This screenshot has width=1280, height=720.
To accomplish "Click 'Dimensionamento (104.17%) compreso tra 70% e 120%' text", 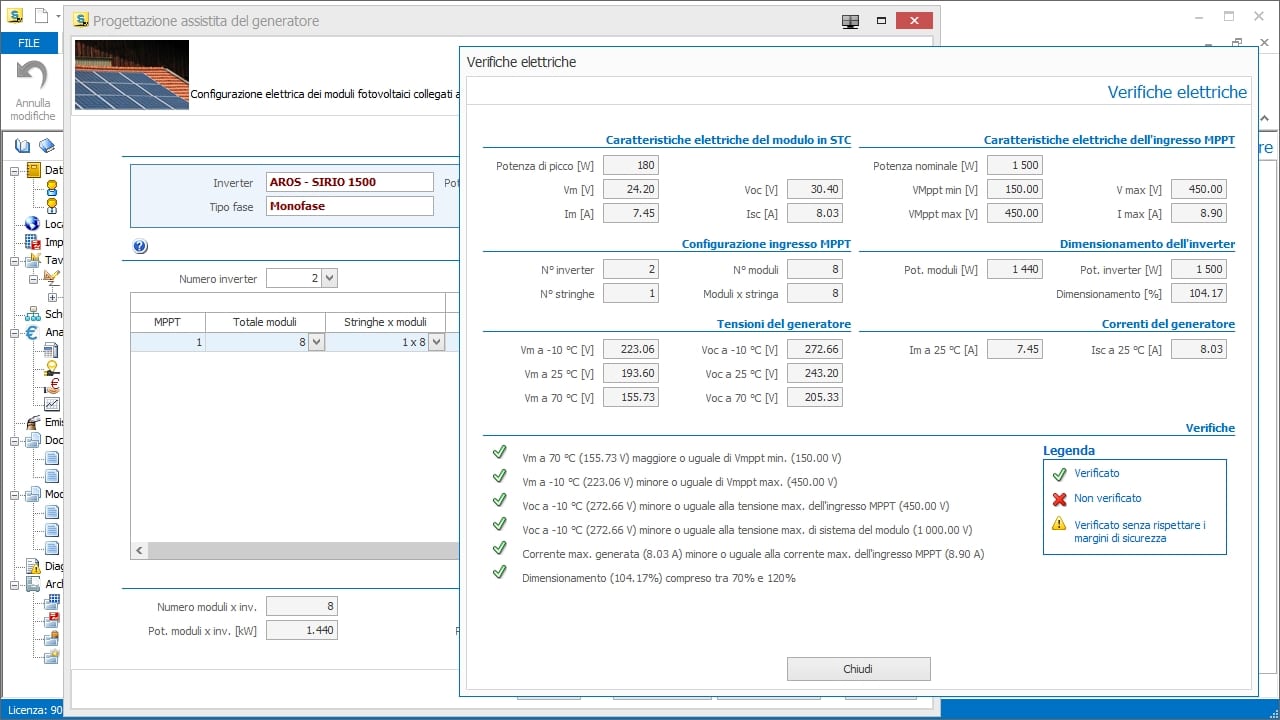I will click(x=659, y=578).
